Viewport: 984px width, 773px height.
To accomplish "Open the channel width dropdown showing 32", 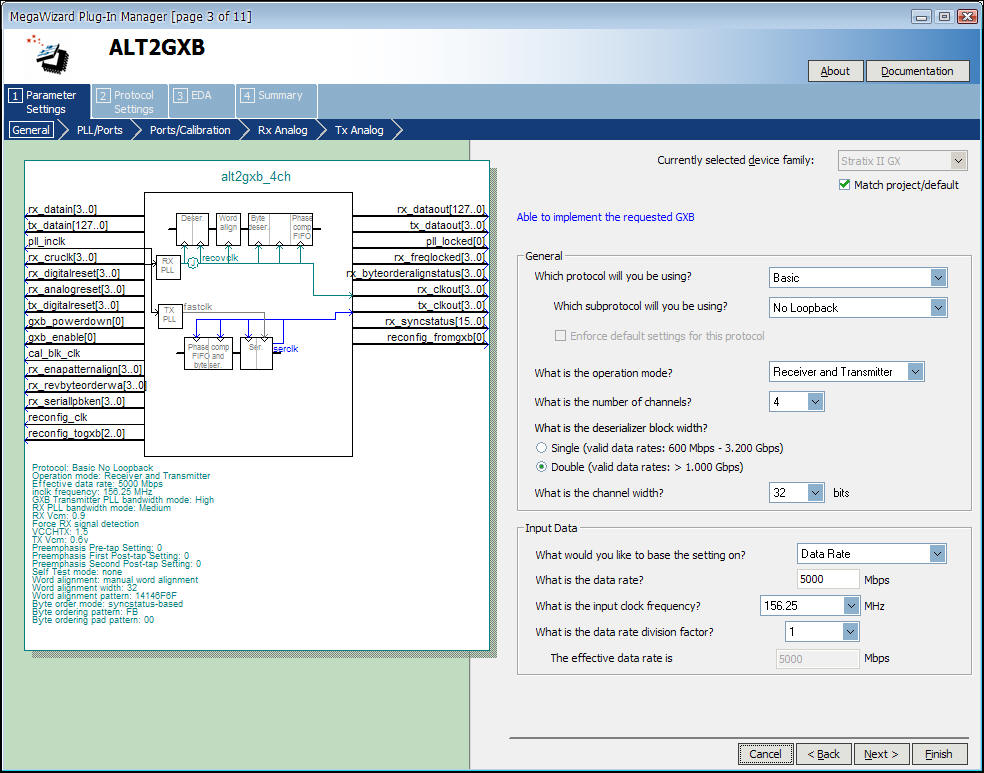I will (796, 493).
